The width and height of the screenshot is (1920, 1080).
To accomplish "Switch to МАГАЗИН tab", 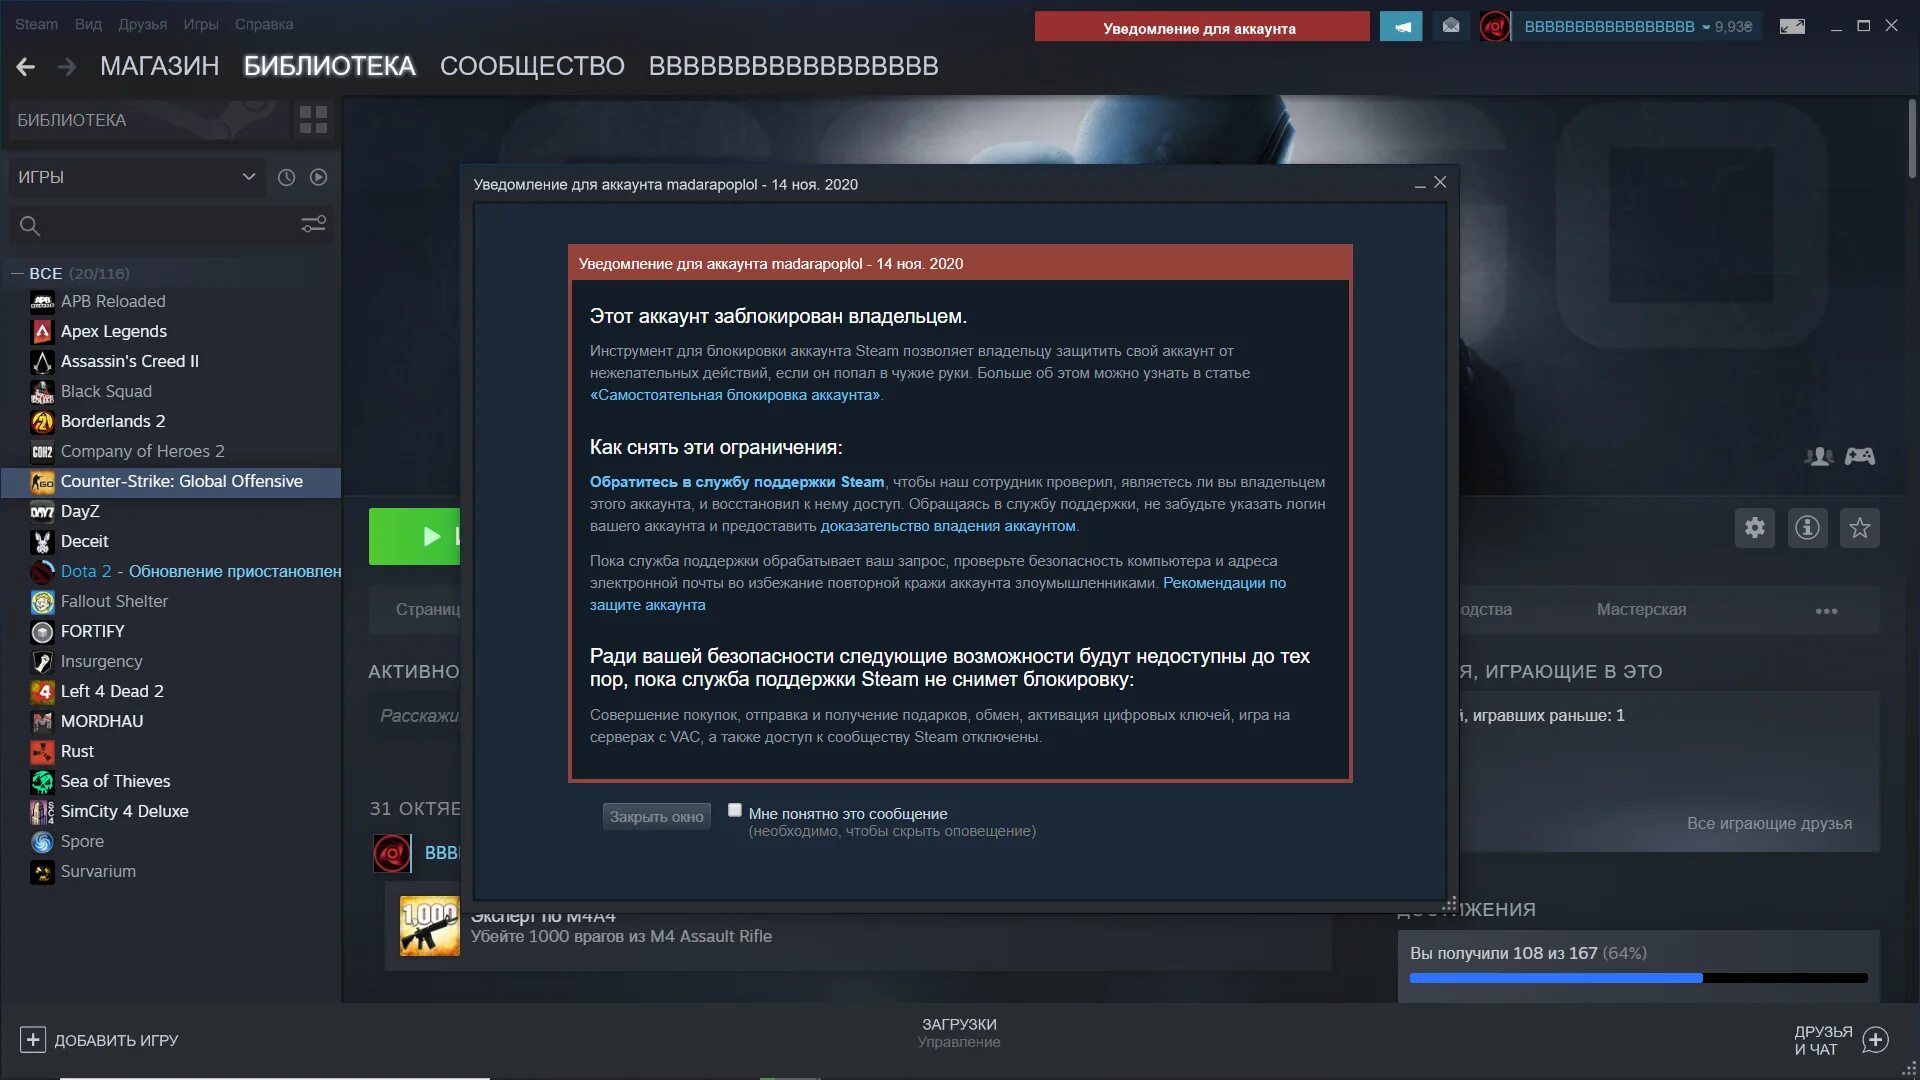I will [x=159, y=66].
